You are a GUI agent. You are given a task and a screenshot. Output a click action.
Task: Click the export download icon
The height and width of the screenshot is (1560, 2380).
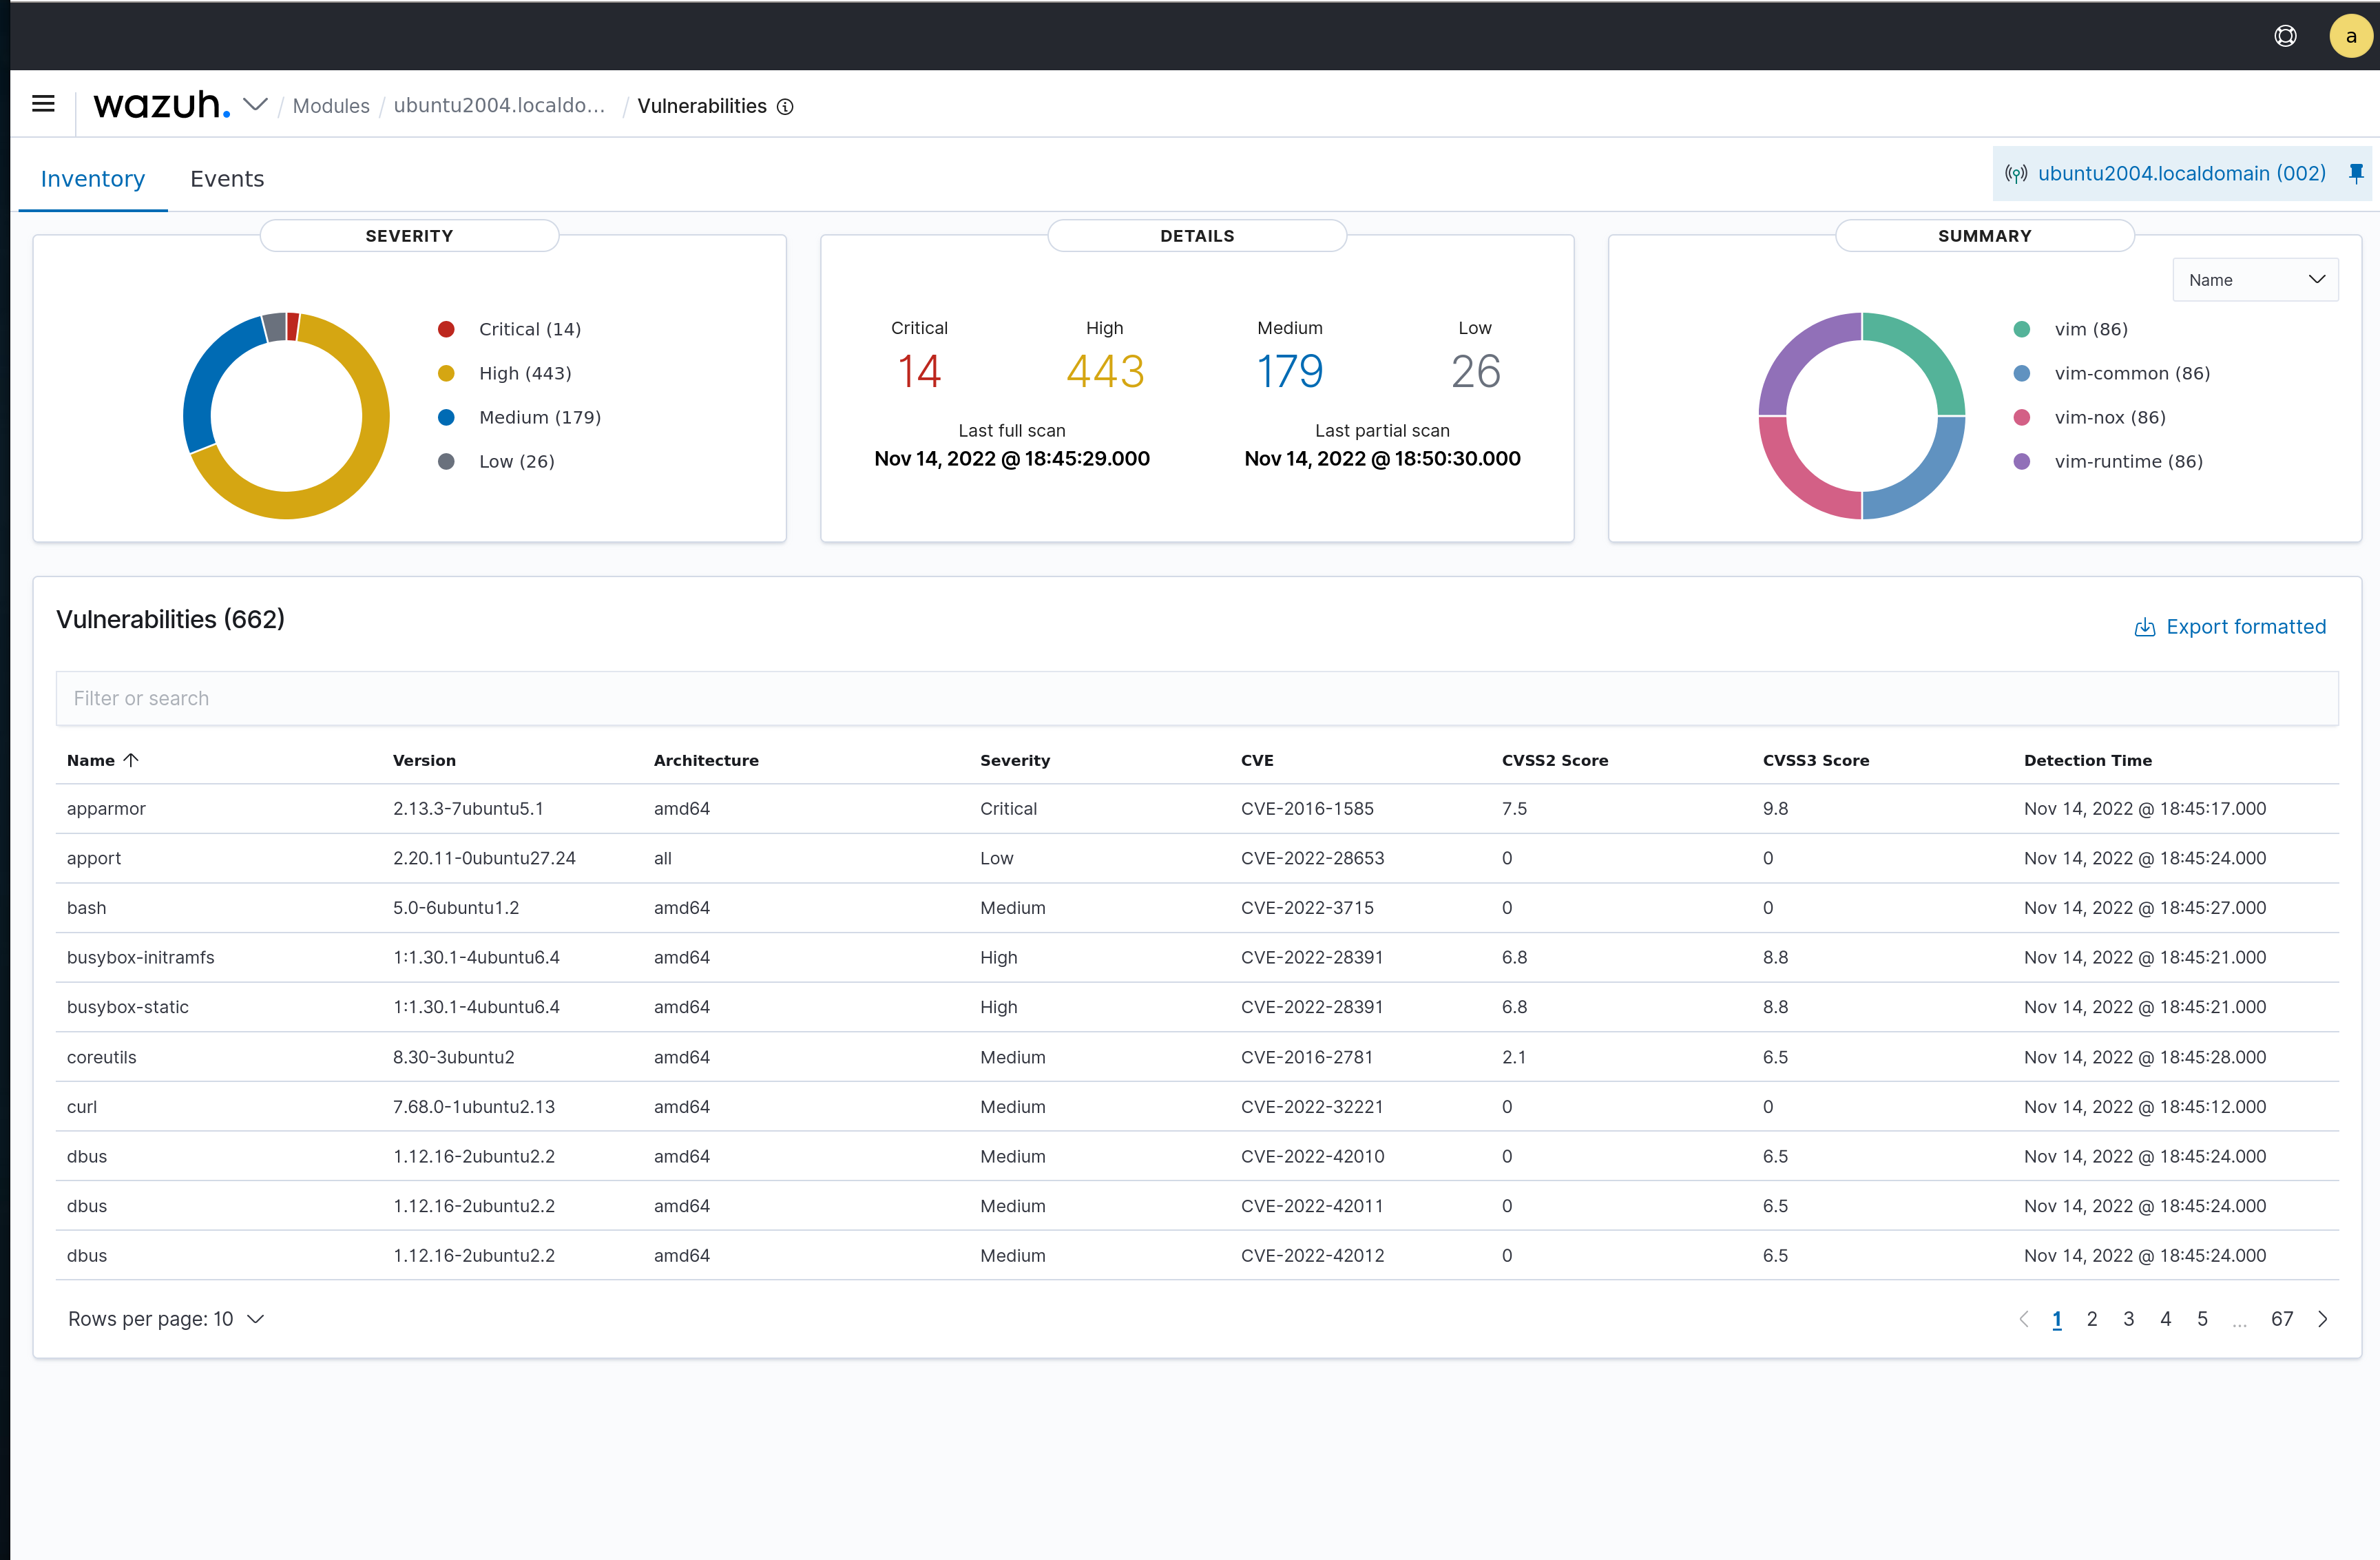[2145, 627]
